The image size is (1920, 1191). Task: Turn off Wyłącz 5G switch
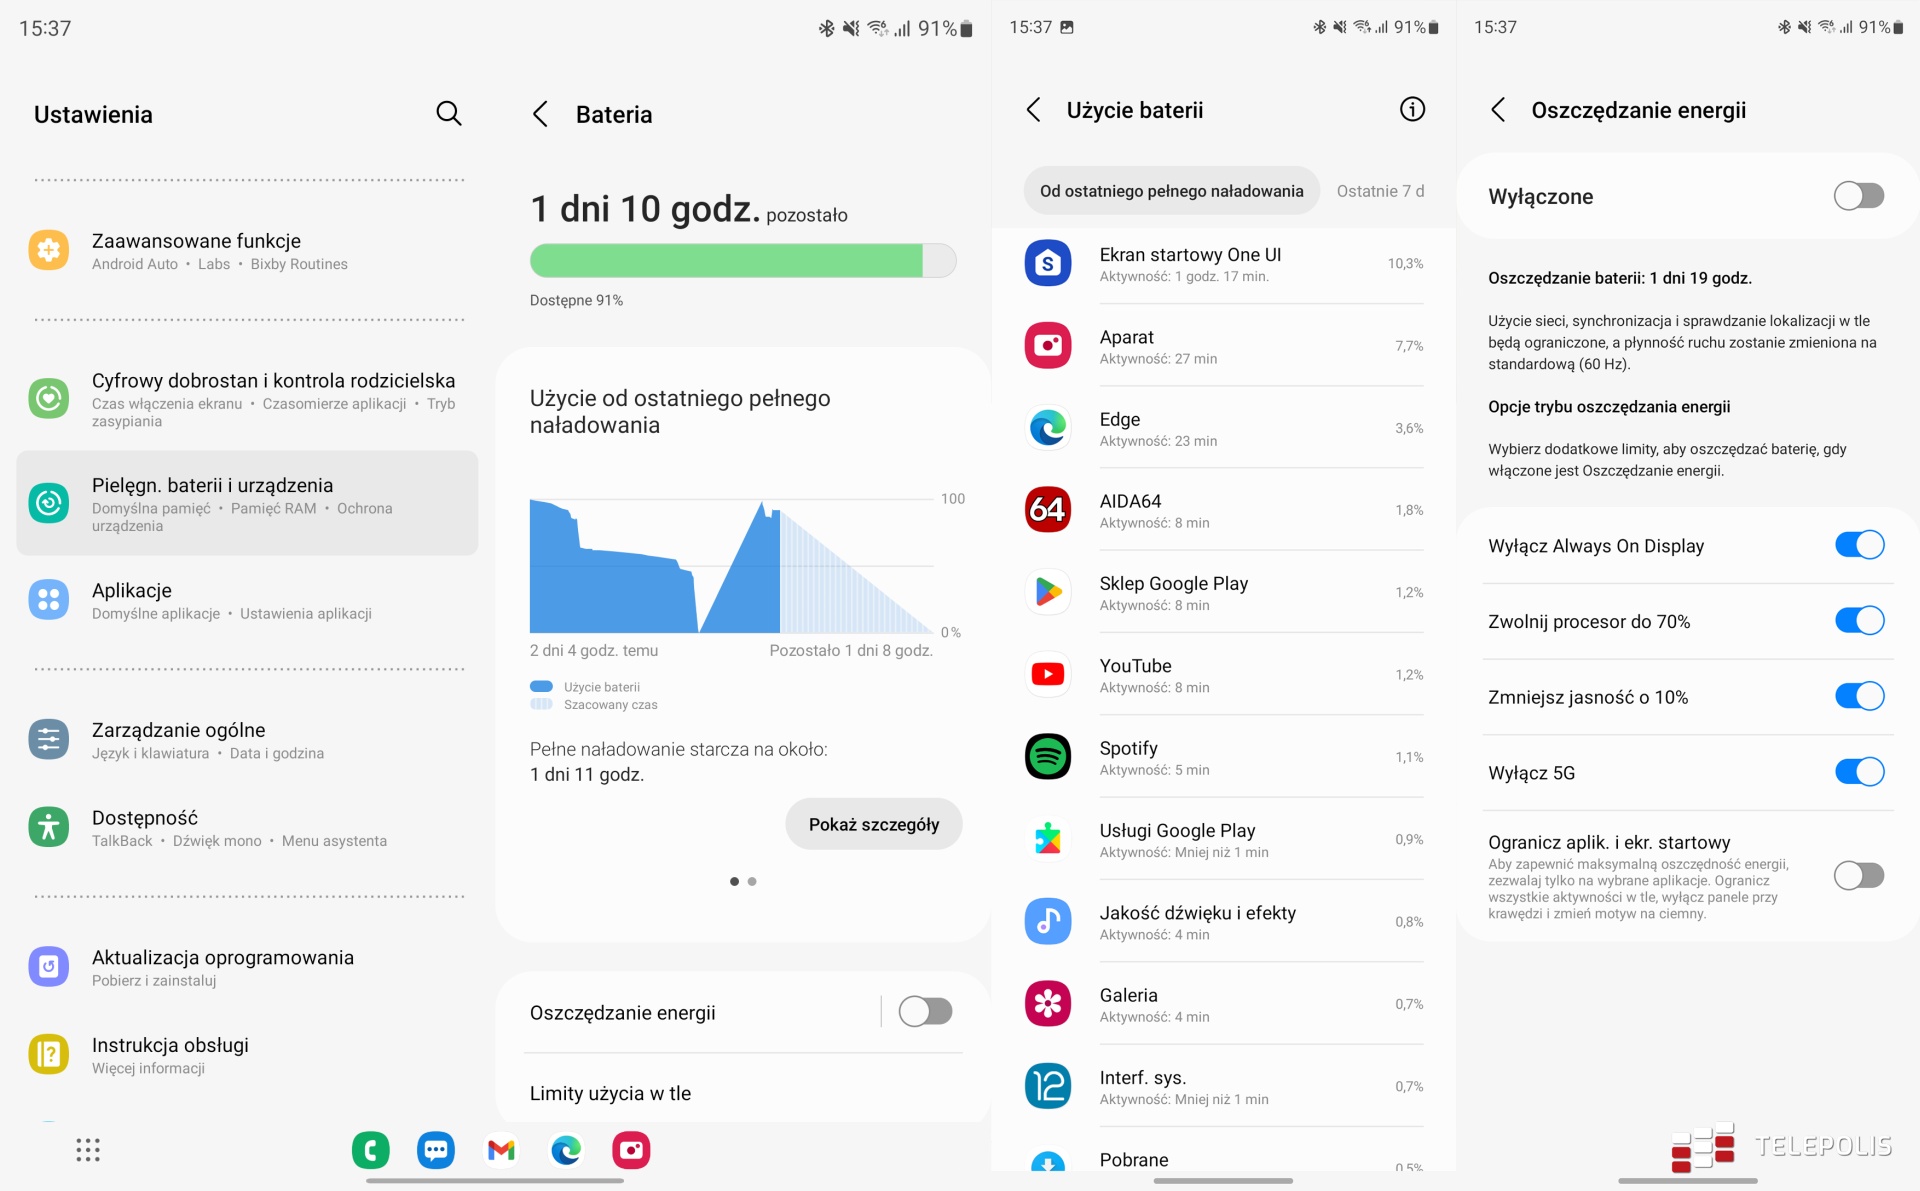1858,772
